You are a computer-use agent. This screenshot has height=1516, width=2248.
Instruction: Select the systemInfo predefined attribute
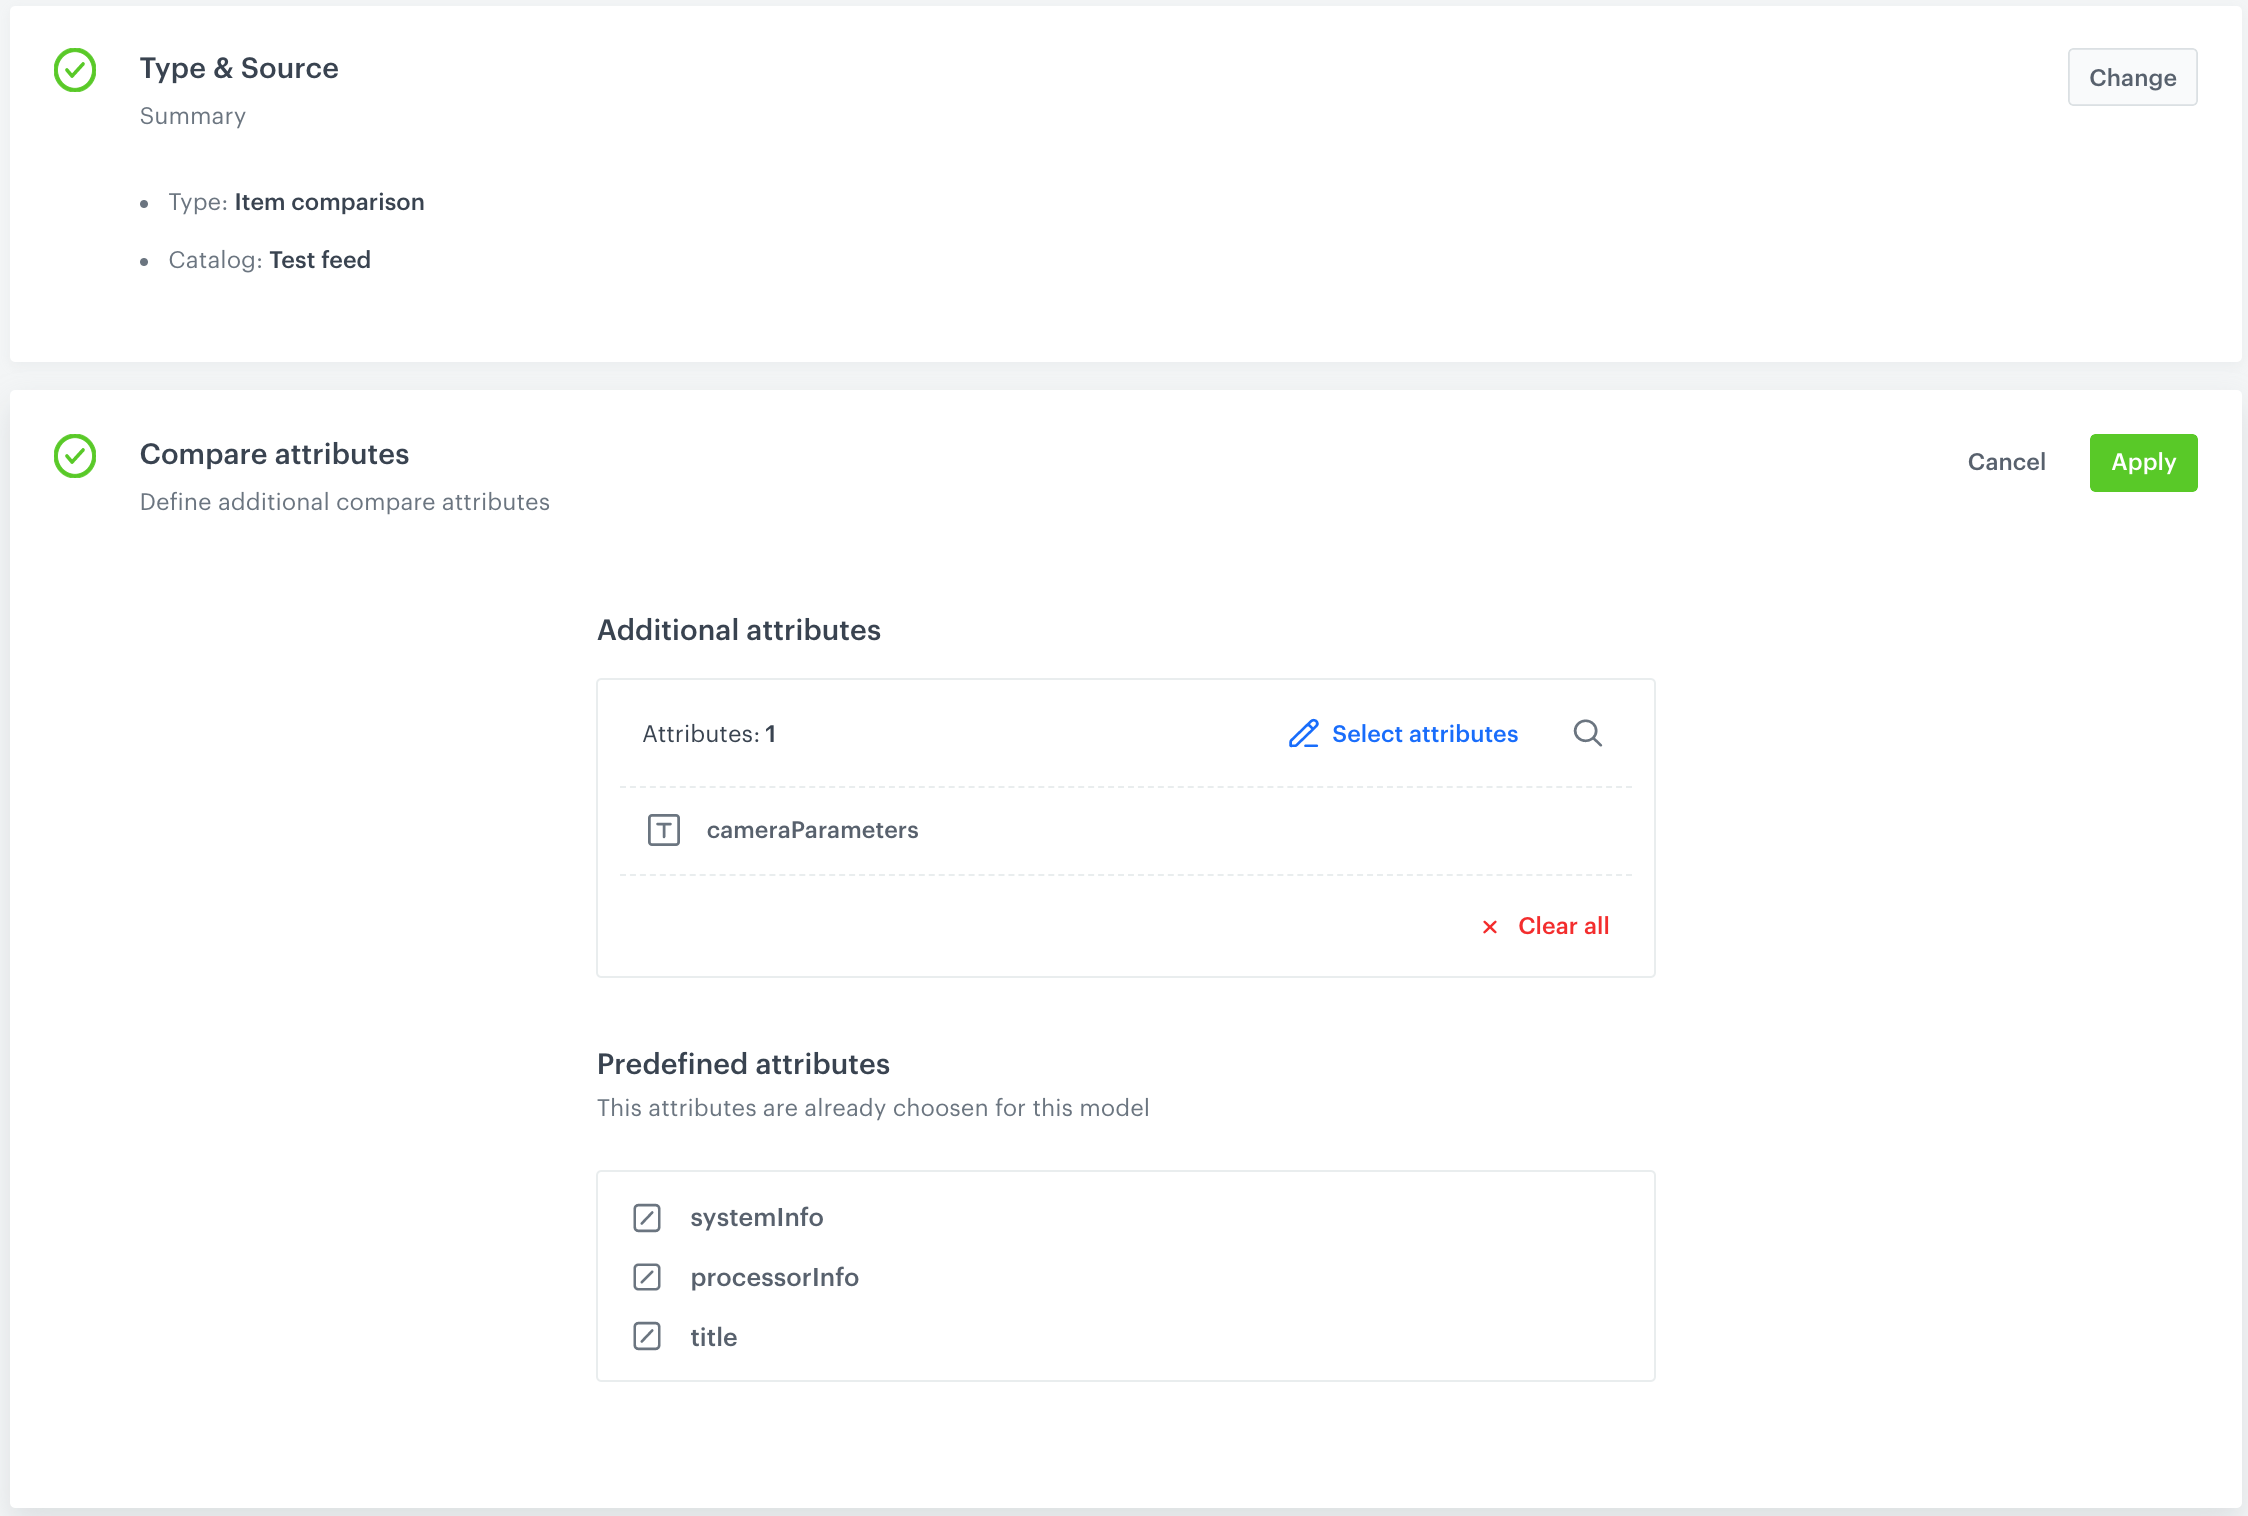tap(757, 1217)
